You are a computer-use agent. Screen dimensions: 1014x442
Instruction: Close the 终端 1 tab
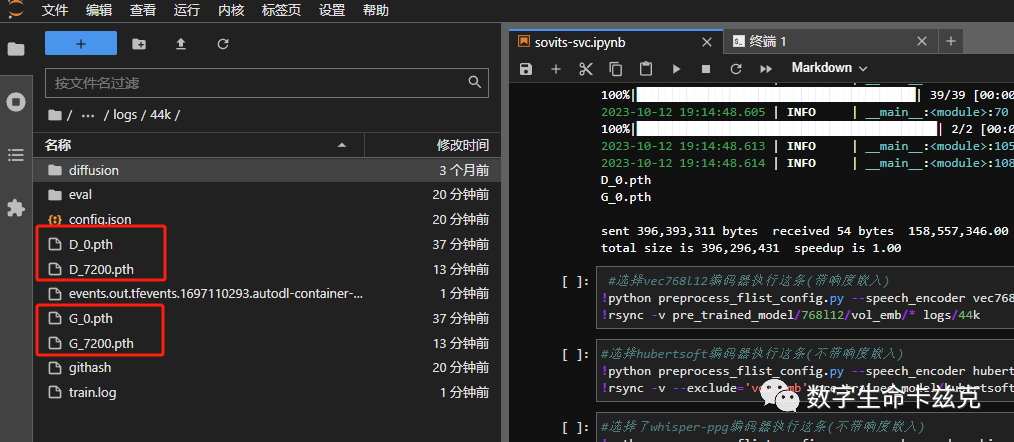922,41
